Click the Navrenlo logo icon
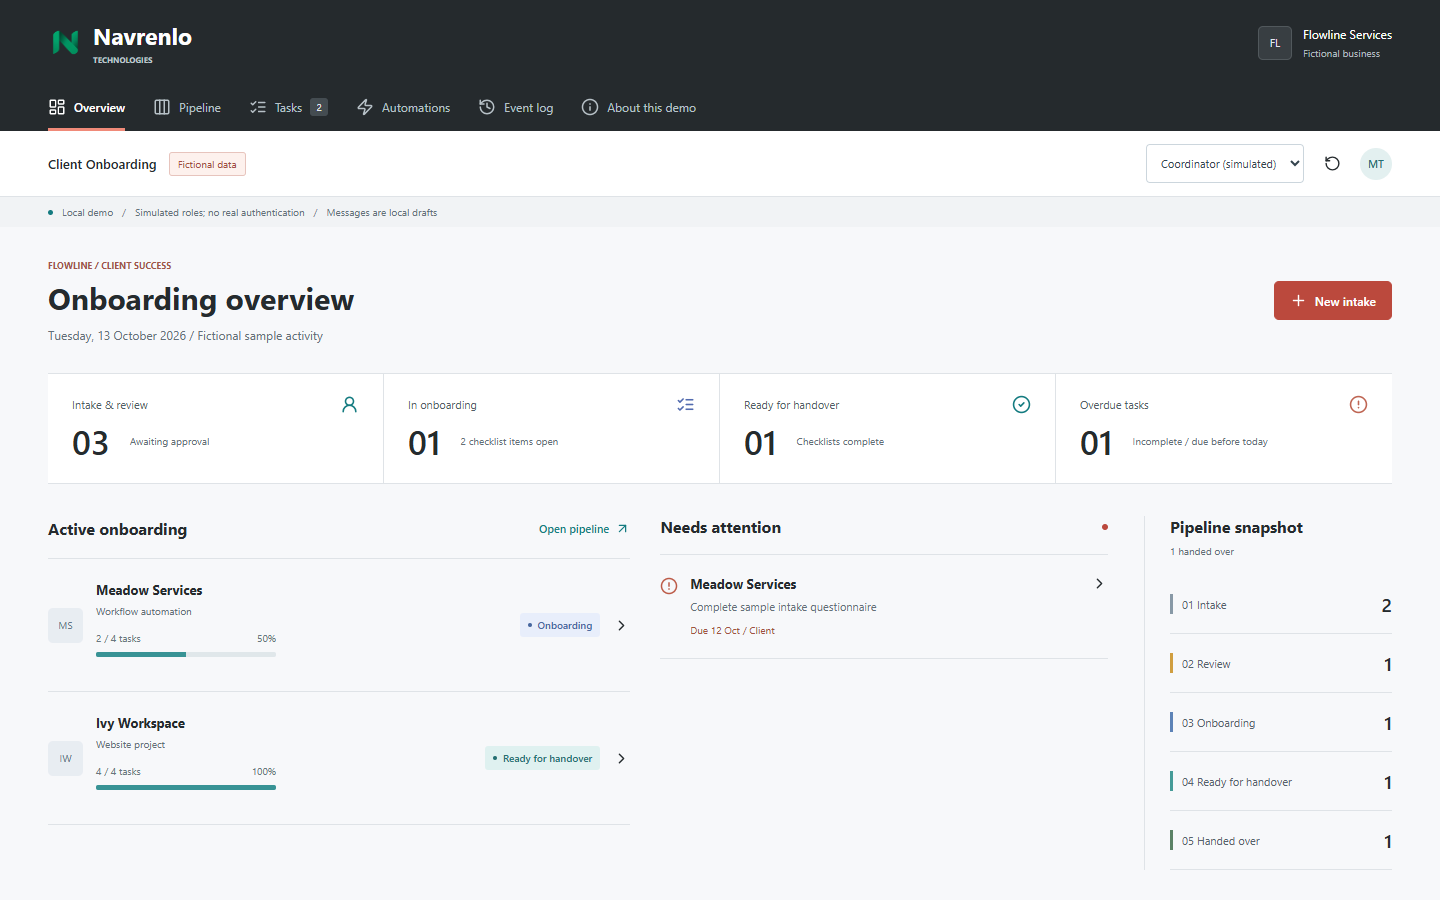Viewport: 1440px width, 900px height. [x=65, y=42]
